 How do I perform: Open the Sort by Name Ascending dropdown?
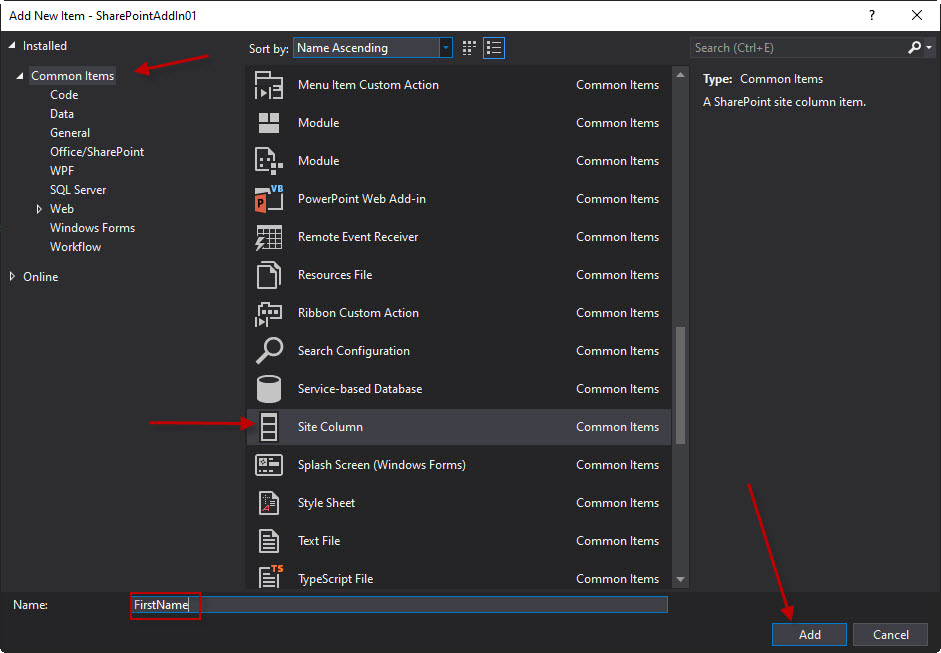point(373,48)
